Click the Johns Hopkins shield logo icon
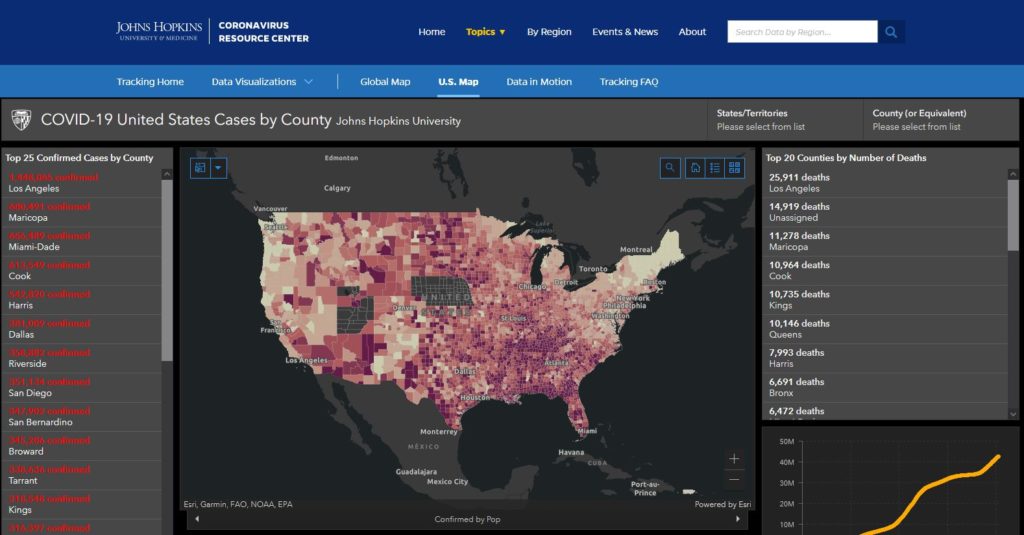 pyautogui.click(x=21, y=120)
